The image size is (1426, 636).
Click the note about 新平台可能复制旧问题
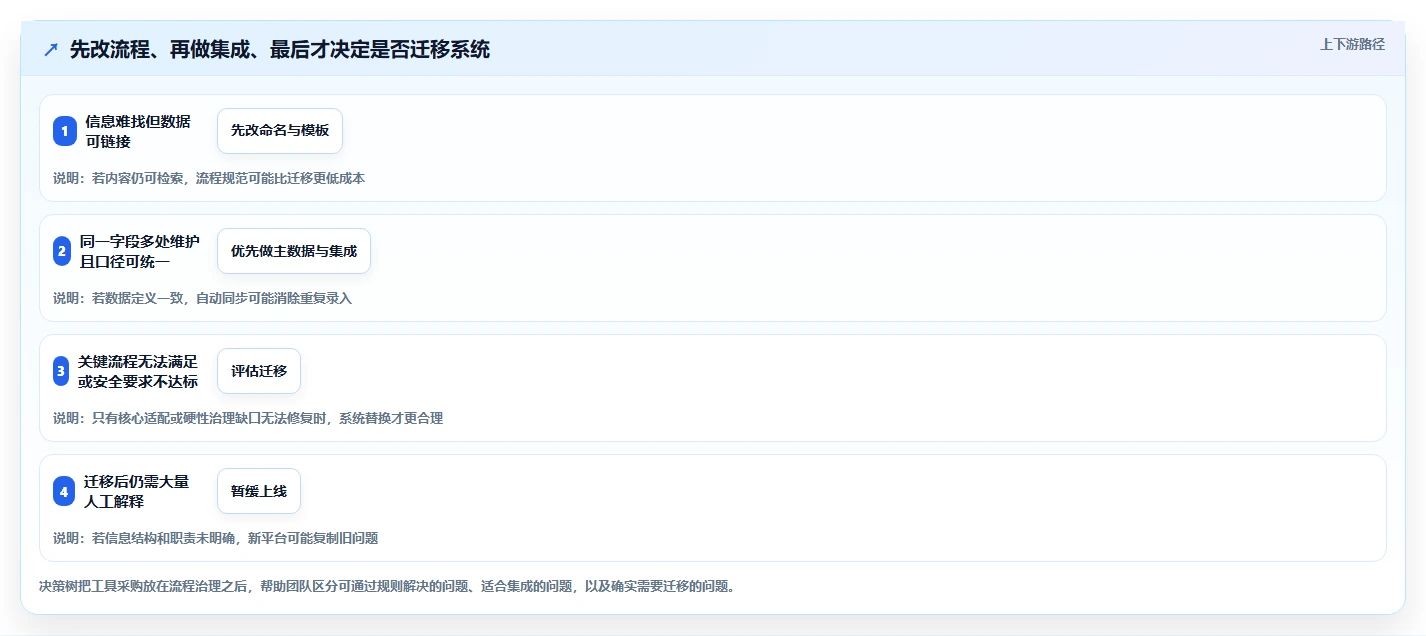pos(216,538)
